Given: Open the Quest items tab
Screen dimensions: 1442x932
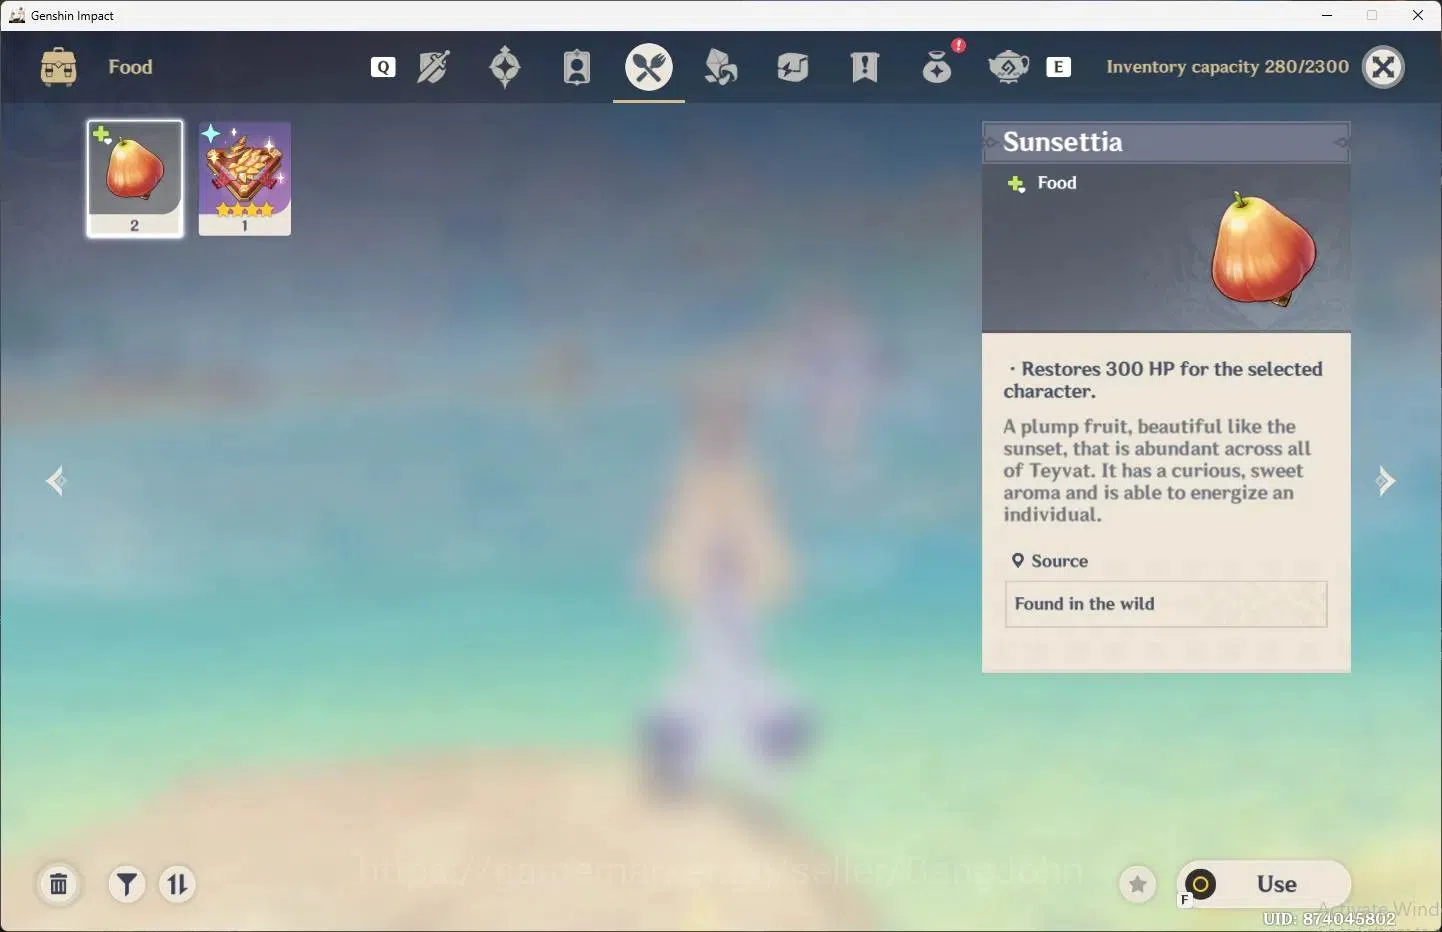Looking at the screenshot, I should pyautogui.click(x=865, y=67).
